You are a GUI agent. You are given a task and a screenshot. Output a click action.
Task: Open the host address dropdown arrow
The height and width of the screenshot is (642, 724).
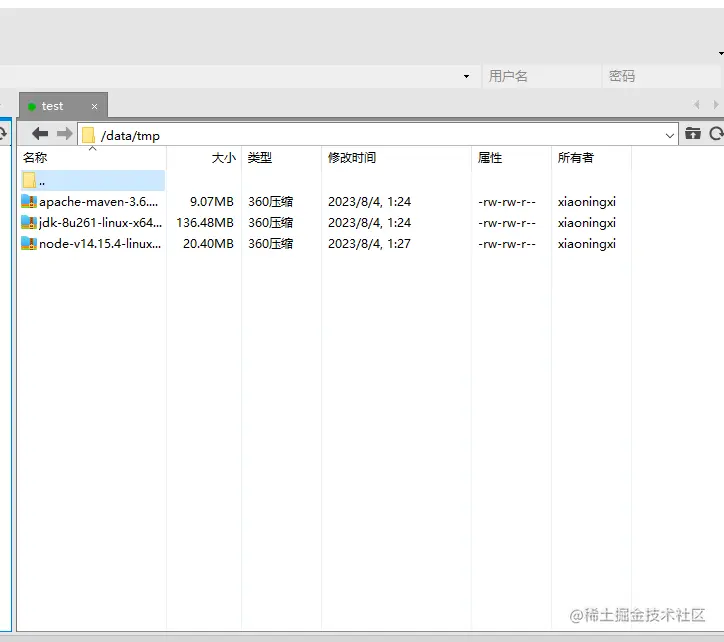pos(466,76)
